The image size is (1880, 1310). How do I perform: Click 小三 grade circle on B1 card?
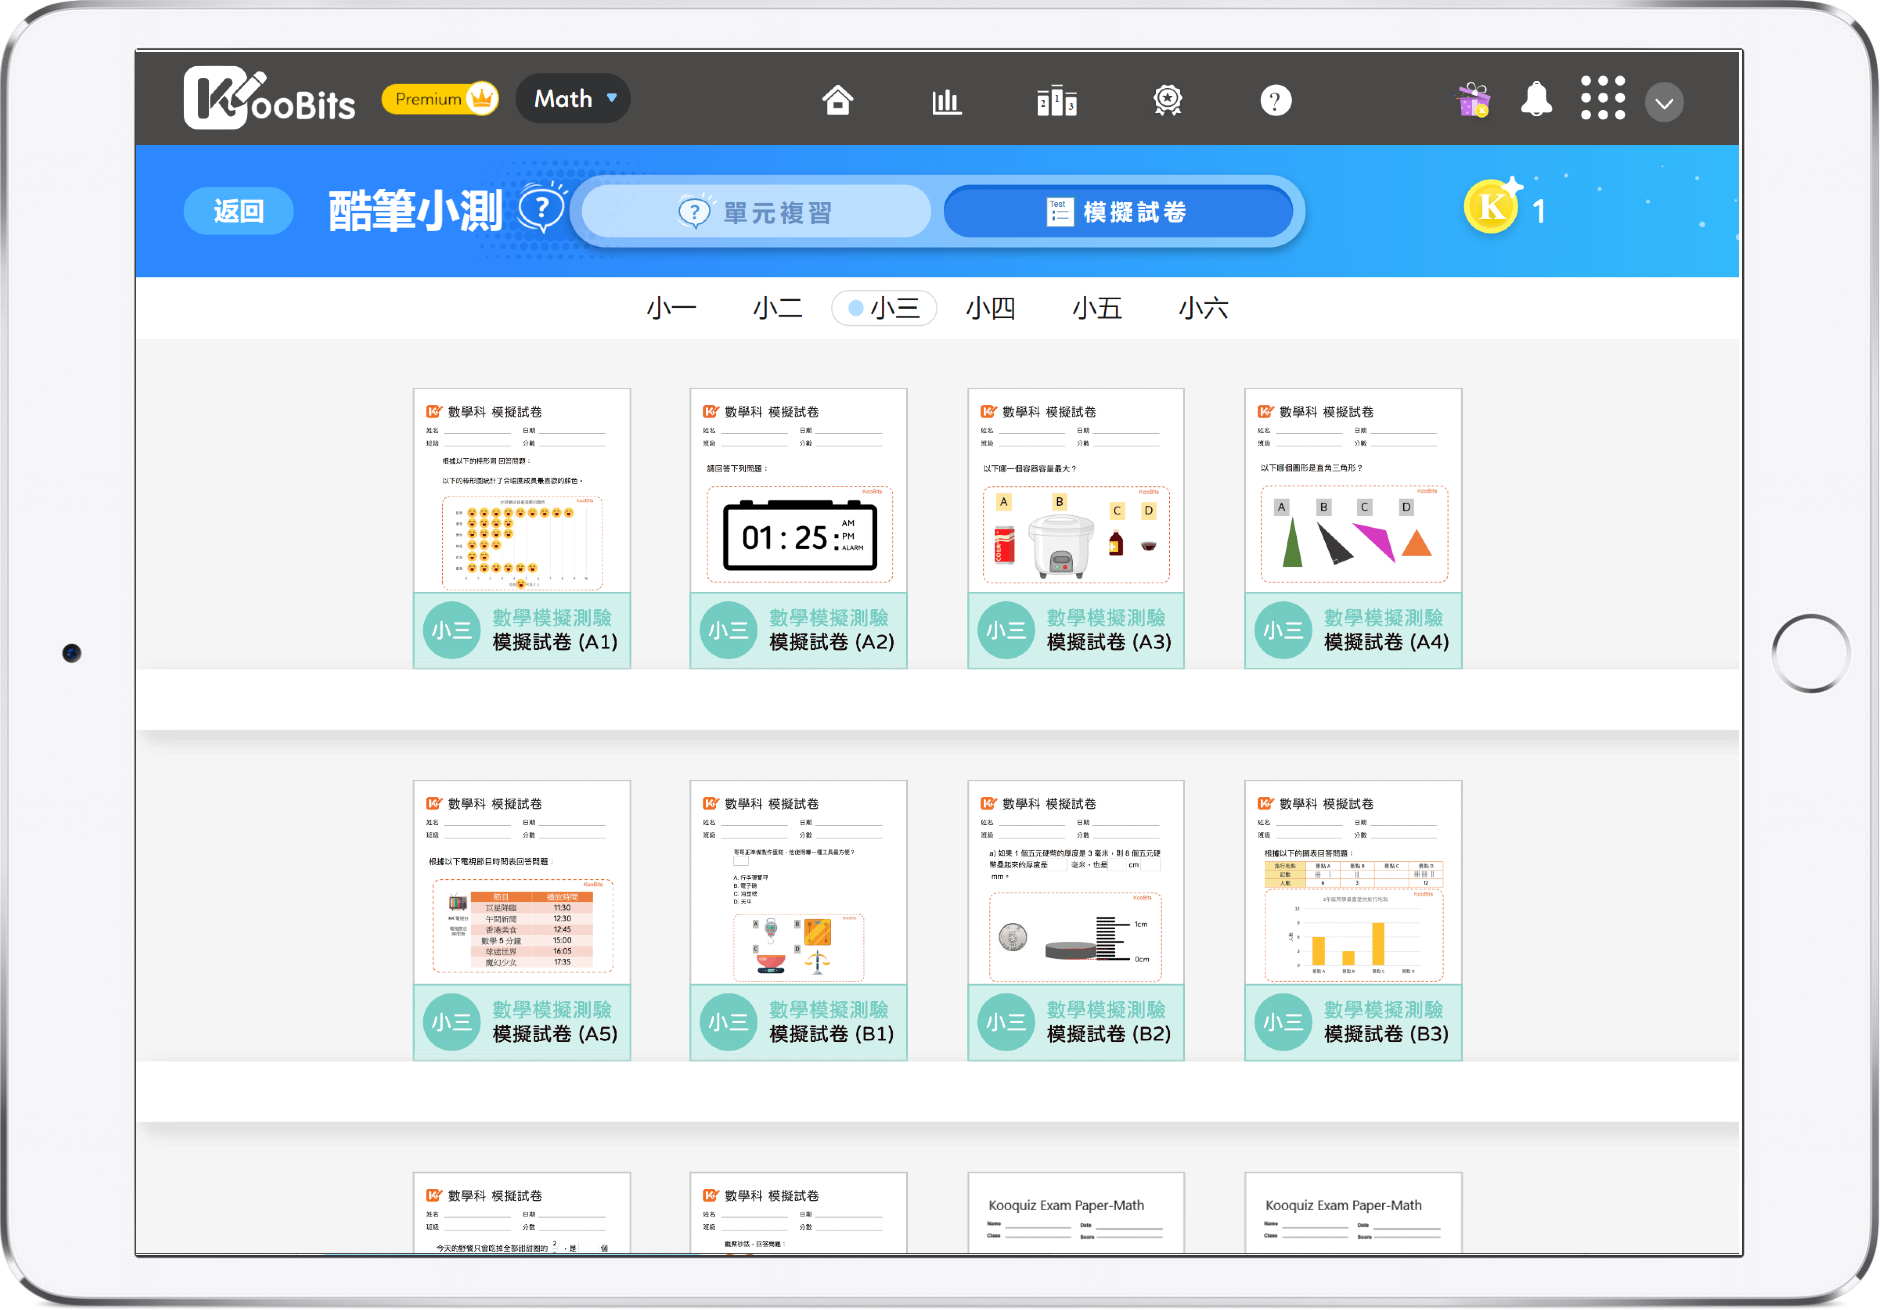tap(729, 1022)
